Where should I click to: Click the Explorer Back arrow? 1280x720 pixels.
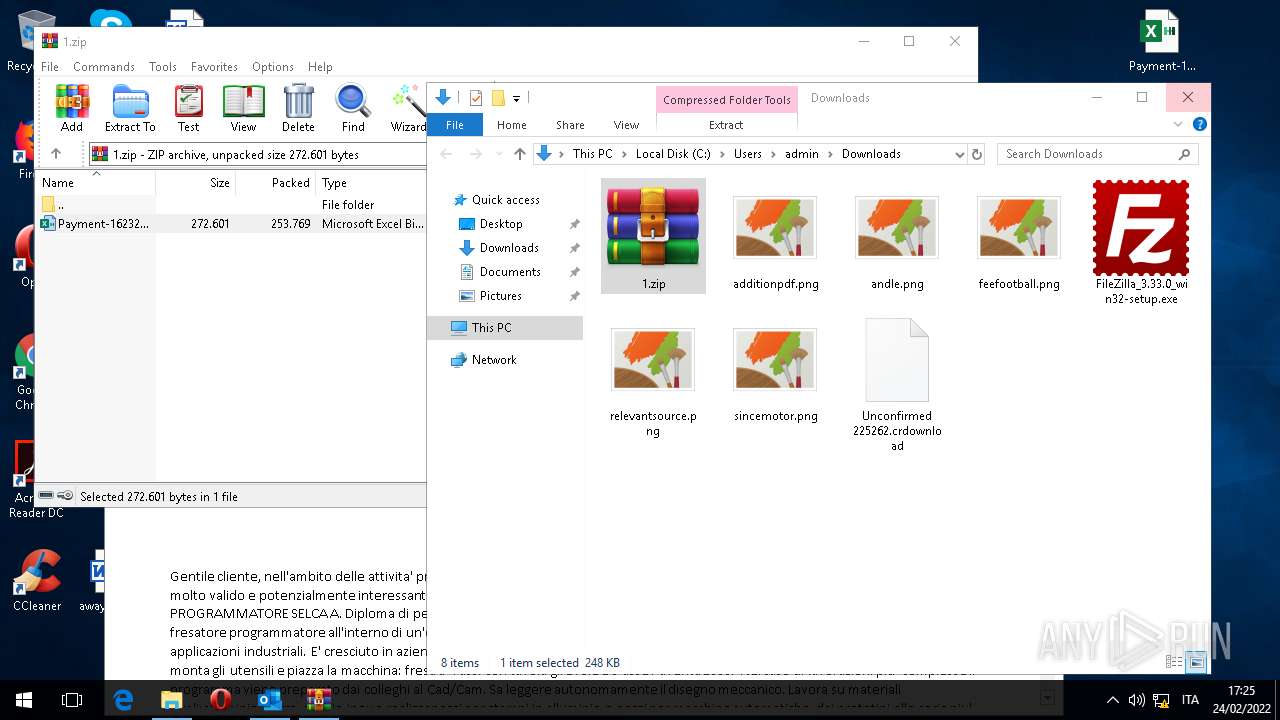447,154
